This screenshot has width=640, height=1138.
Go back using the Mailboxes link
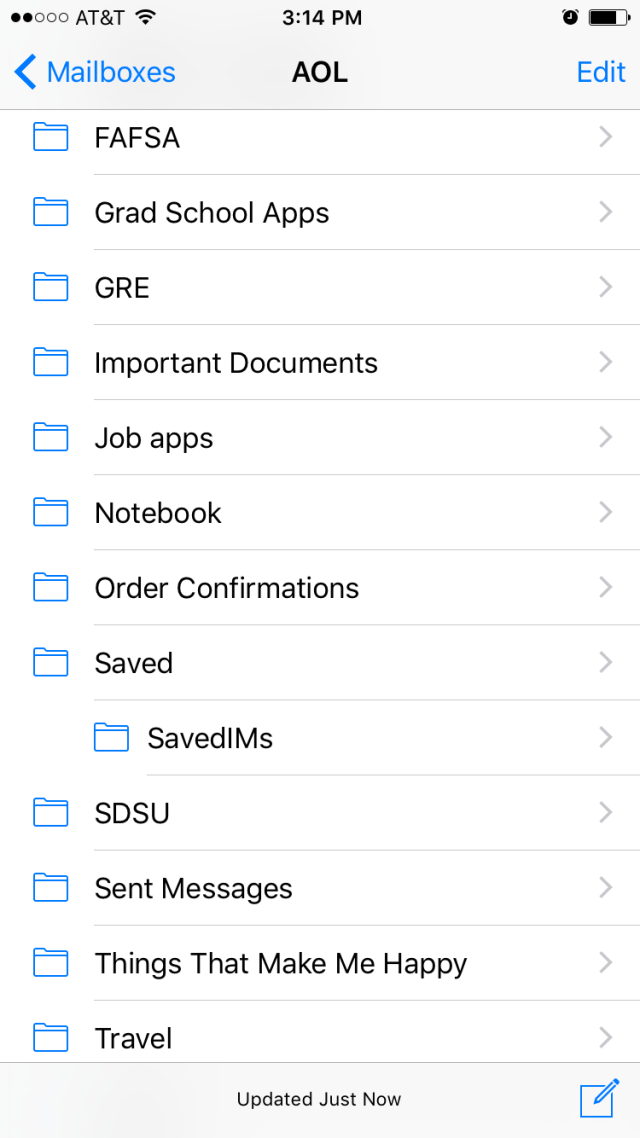[x=111, y=72]
